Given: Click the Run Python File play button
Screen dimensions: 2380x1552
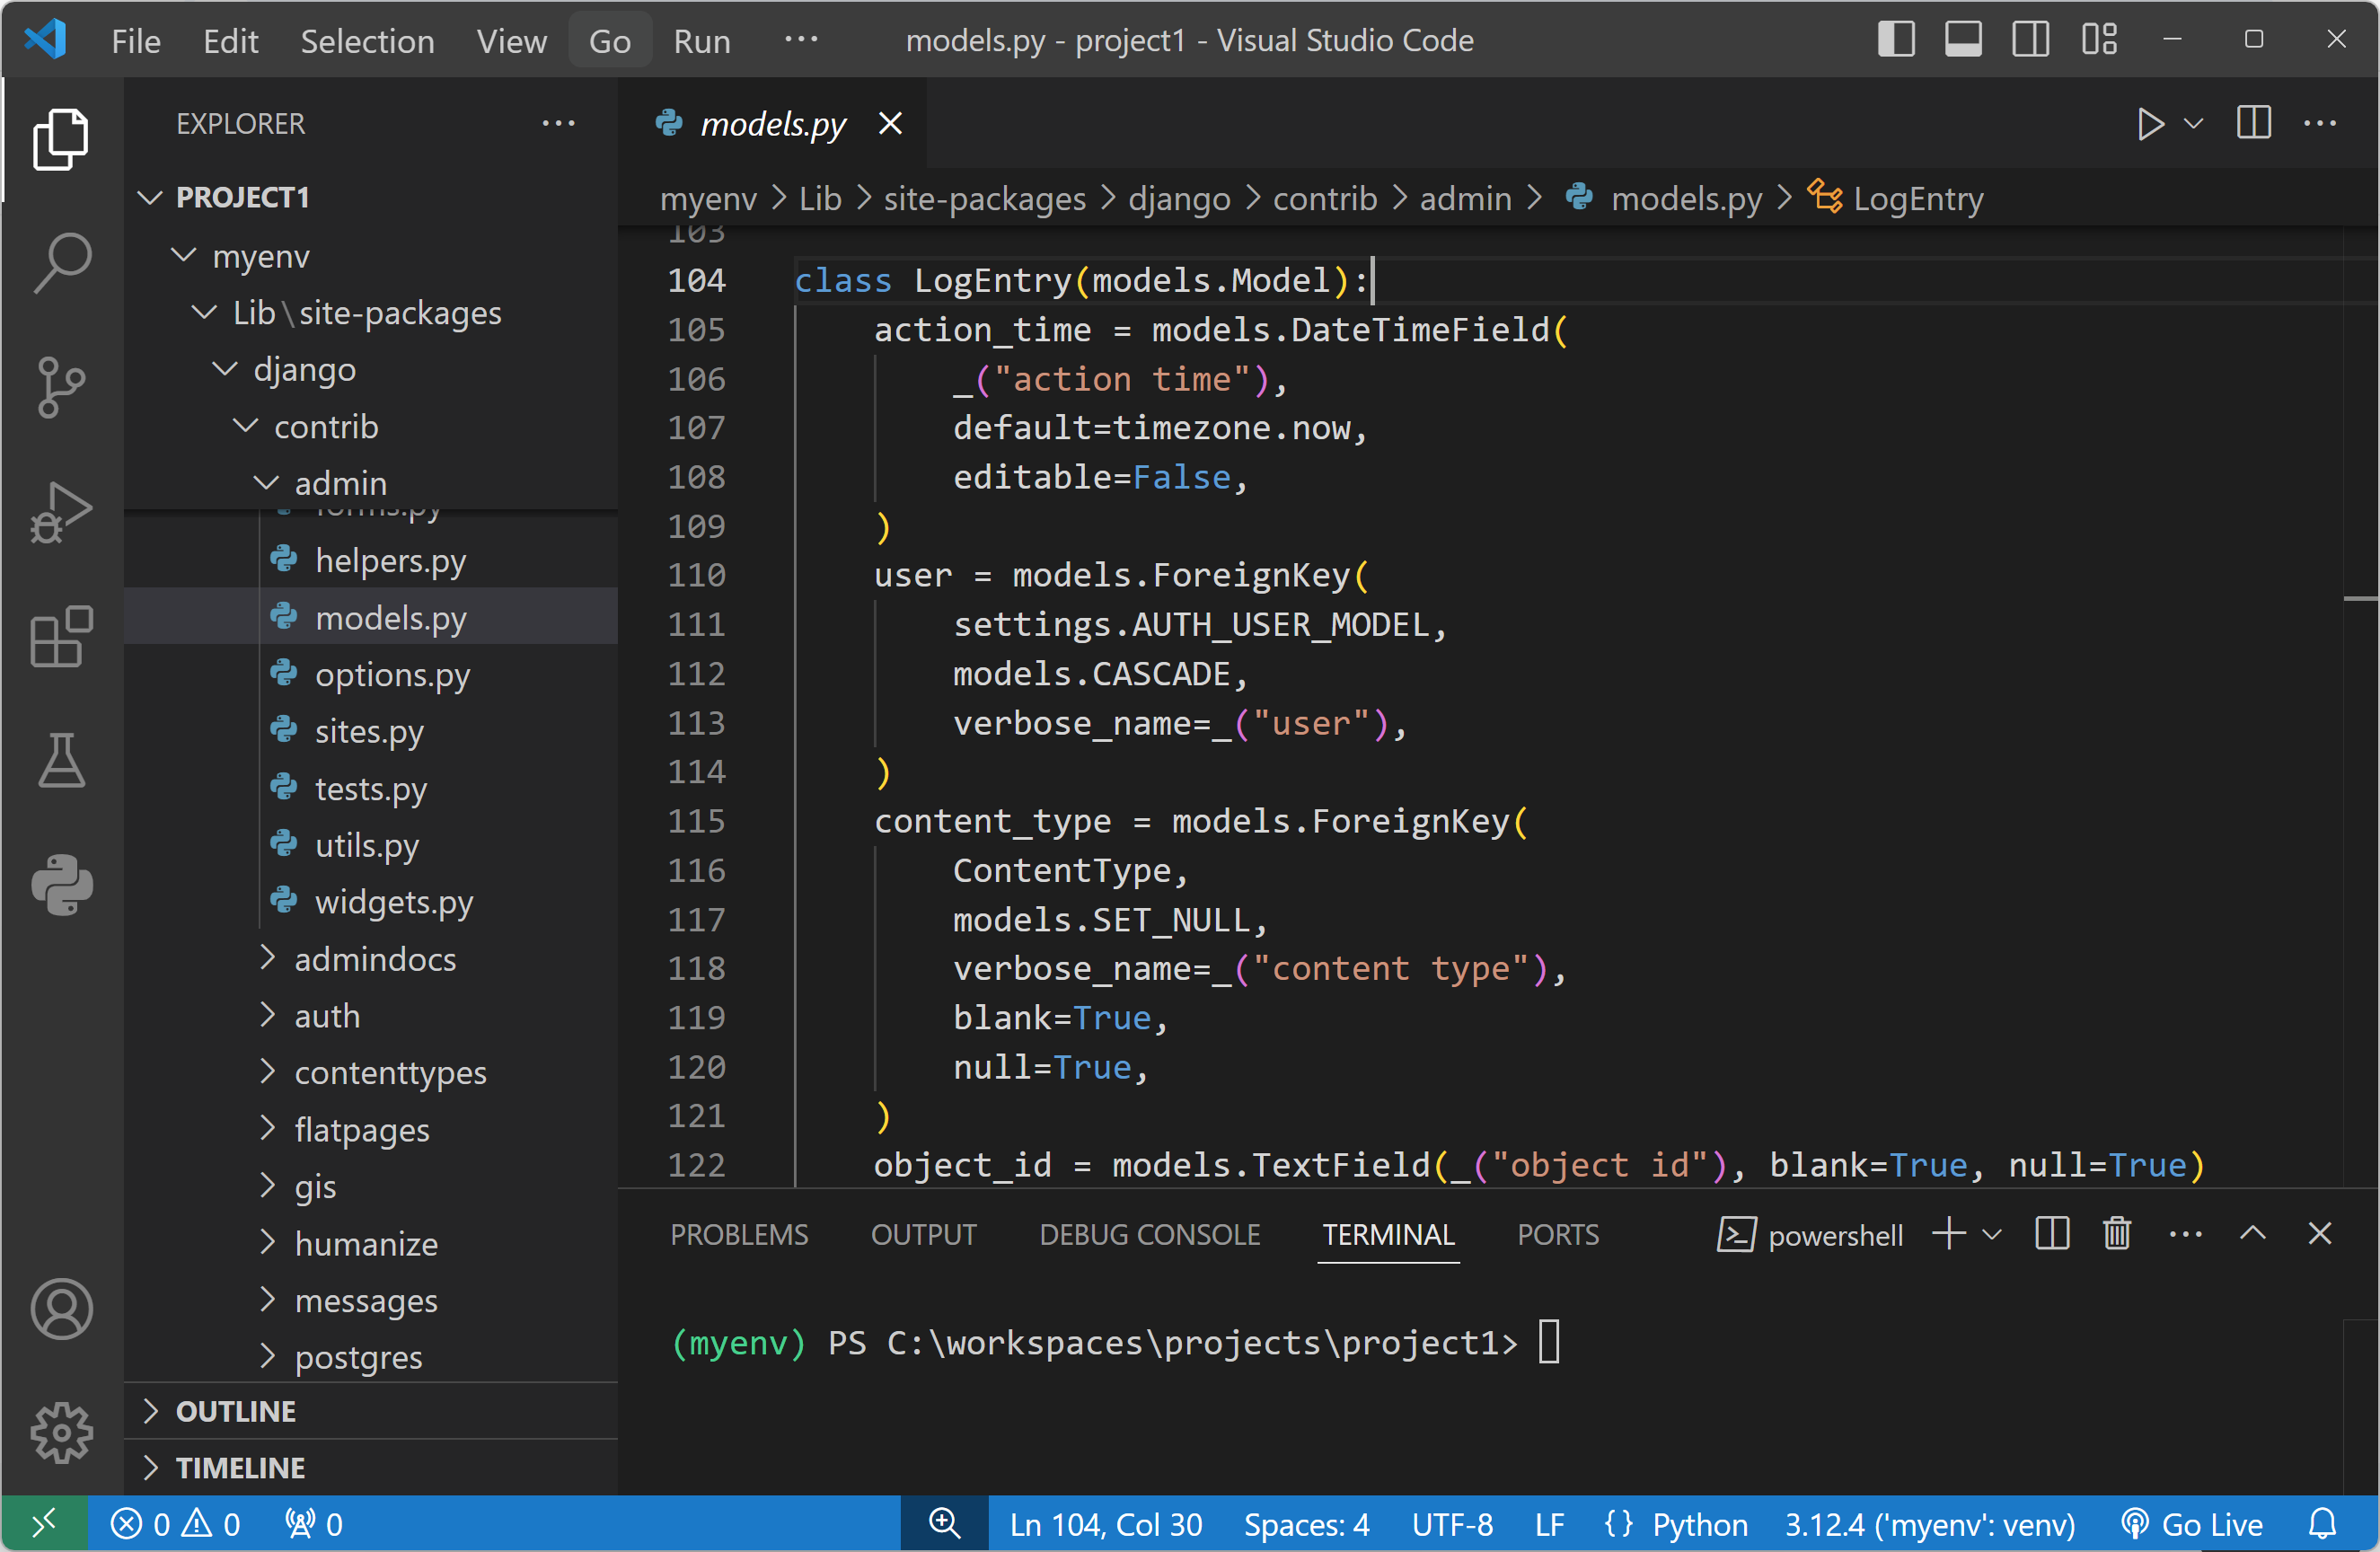Looking at the screenshot, I should [2149, 124].
